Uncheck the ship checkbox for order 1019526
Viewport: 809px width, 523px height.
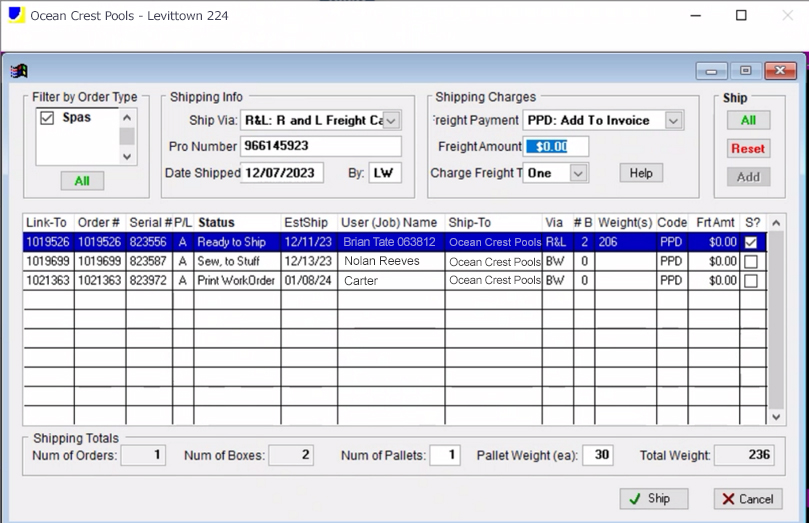click(751, 242)
